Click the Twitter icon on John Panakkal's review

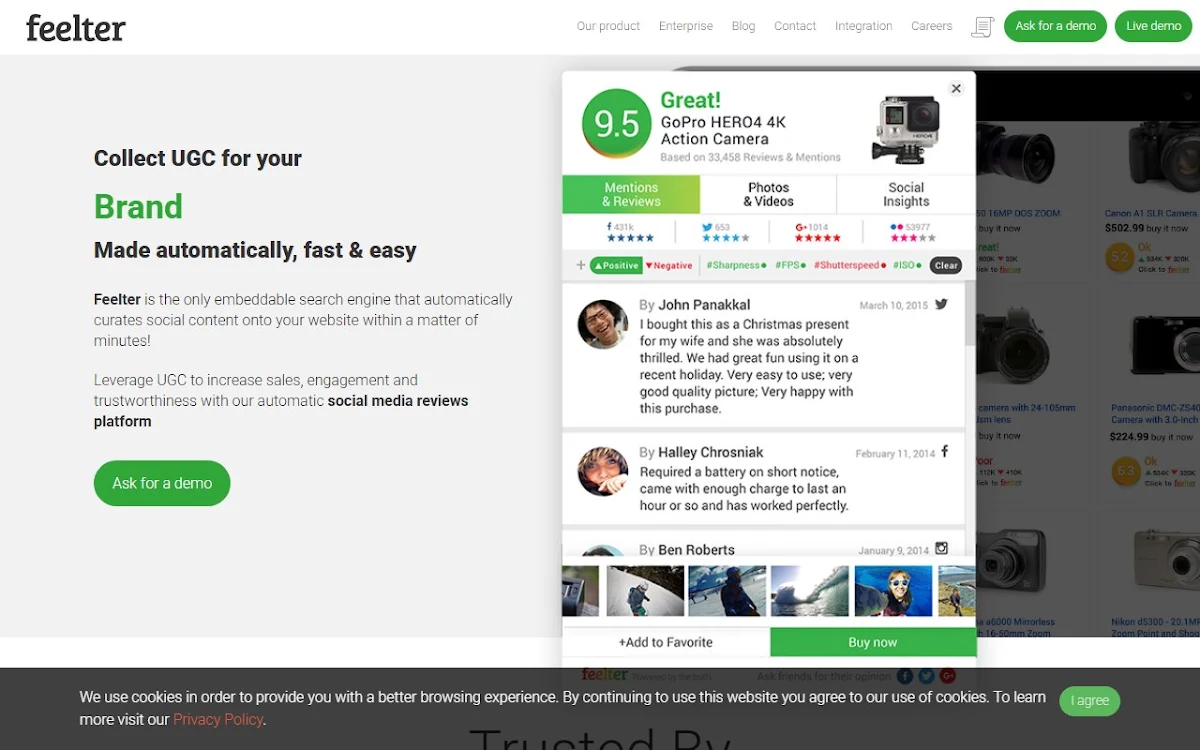point(941,304)
